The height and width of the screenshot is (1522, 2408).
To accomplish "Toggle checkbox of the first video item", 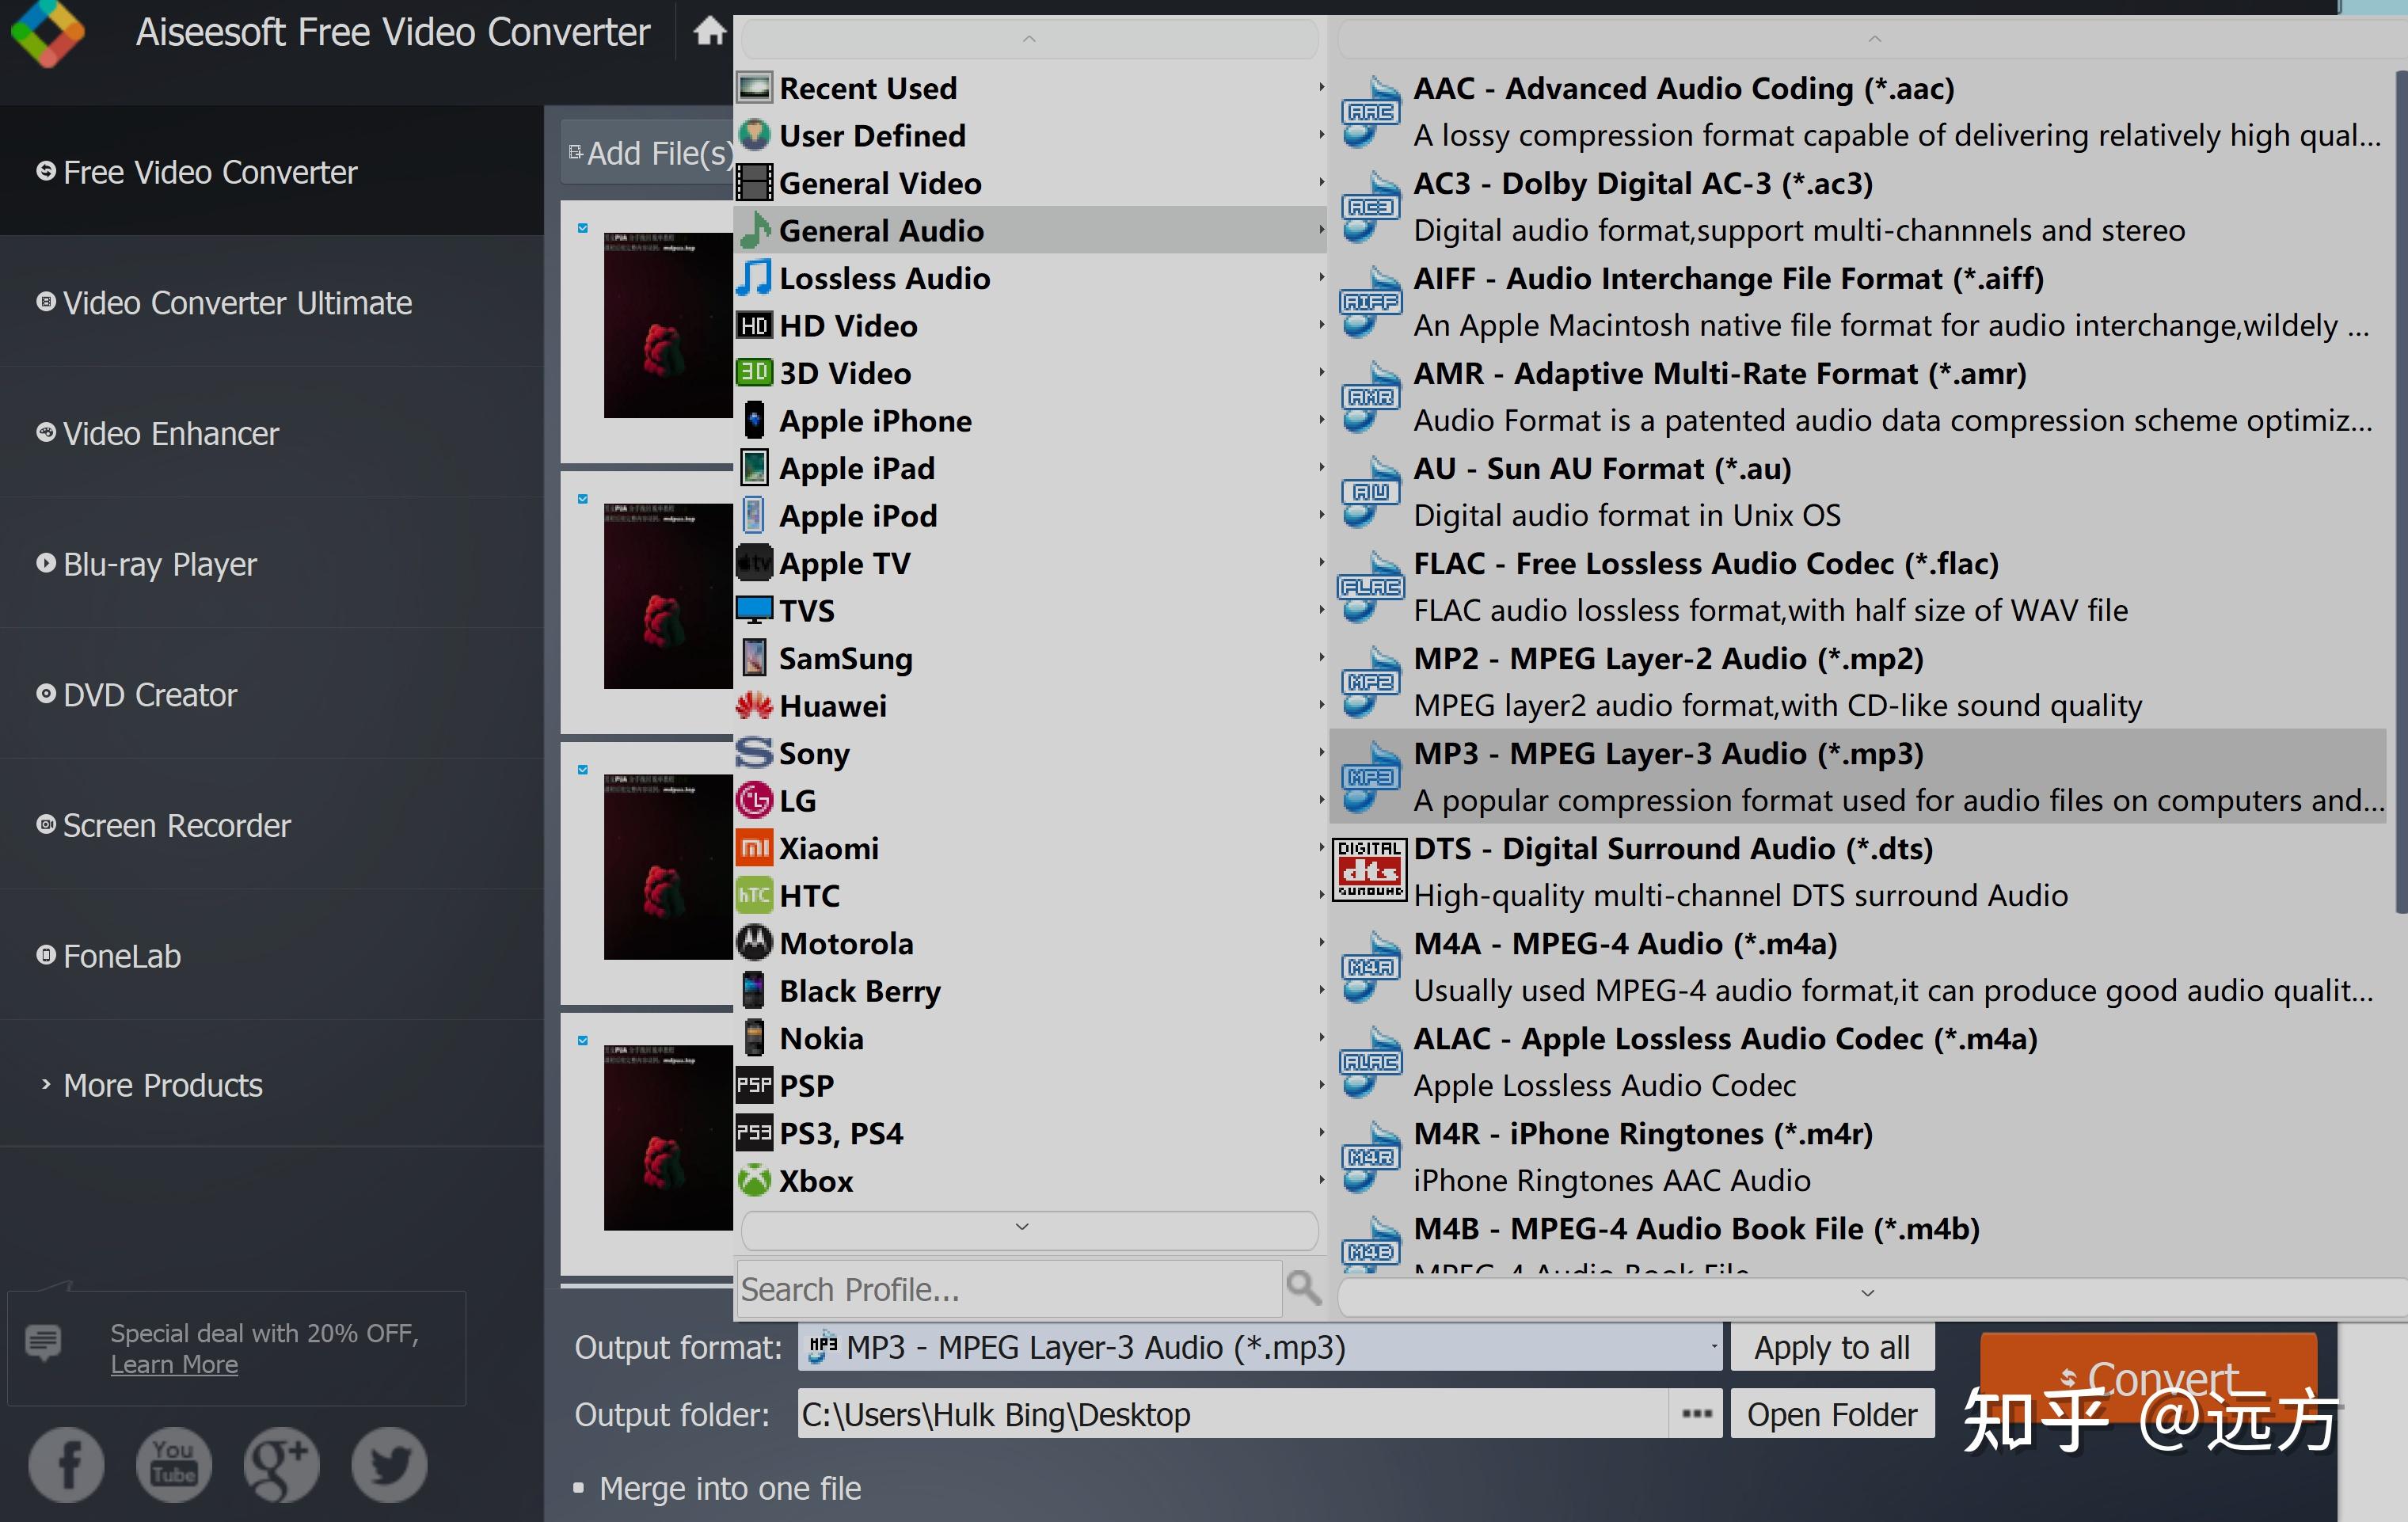I will (x=583, y=228).
